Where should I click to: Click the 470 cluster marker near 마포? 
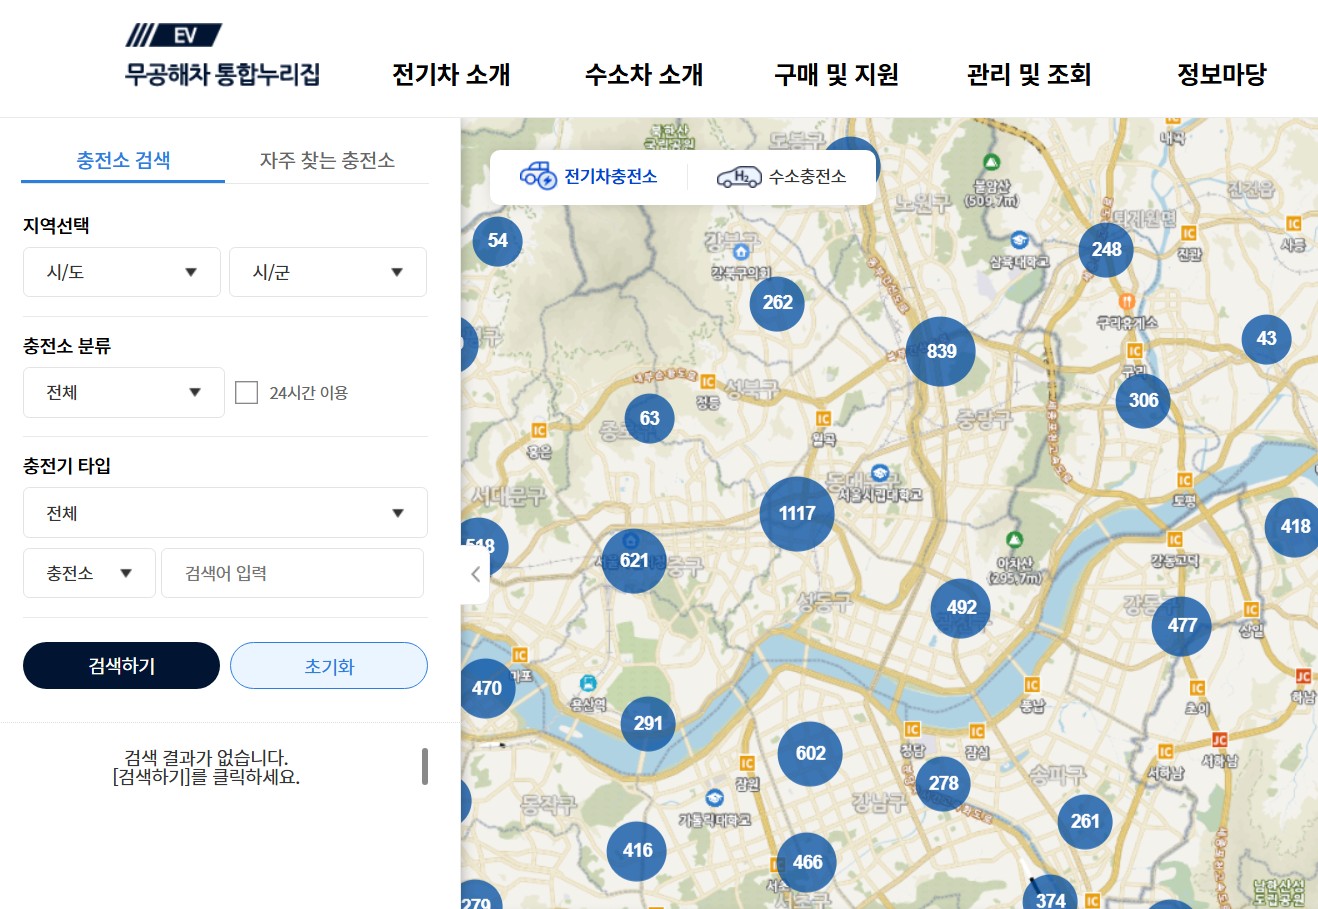click(486, 688)
